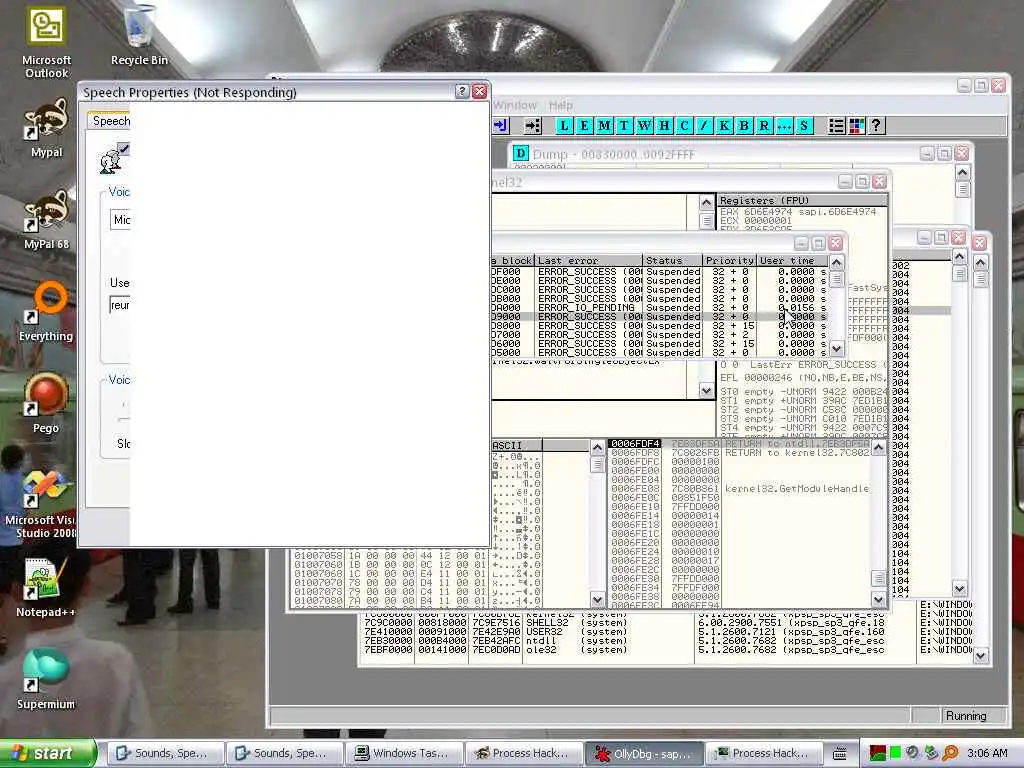The height and width of the screenshot is (768, 1024).
Task: Click scroll up arrow of Dump window
Action: [x=962, y=172]
